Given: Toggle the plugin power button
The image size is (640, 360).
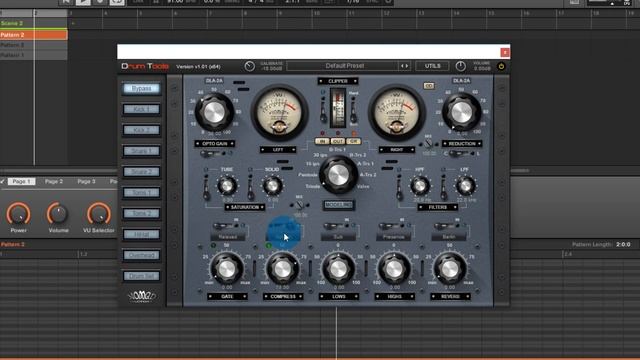Looking at the screenshot, I should pyautogui.click(x=501, y=66).
